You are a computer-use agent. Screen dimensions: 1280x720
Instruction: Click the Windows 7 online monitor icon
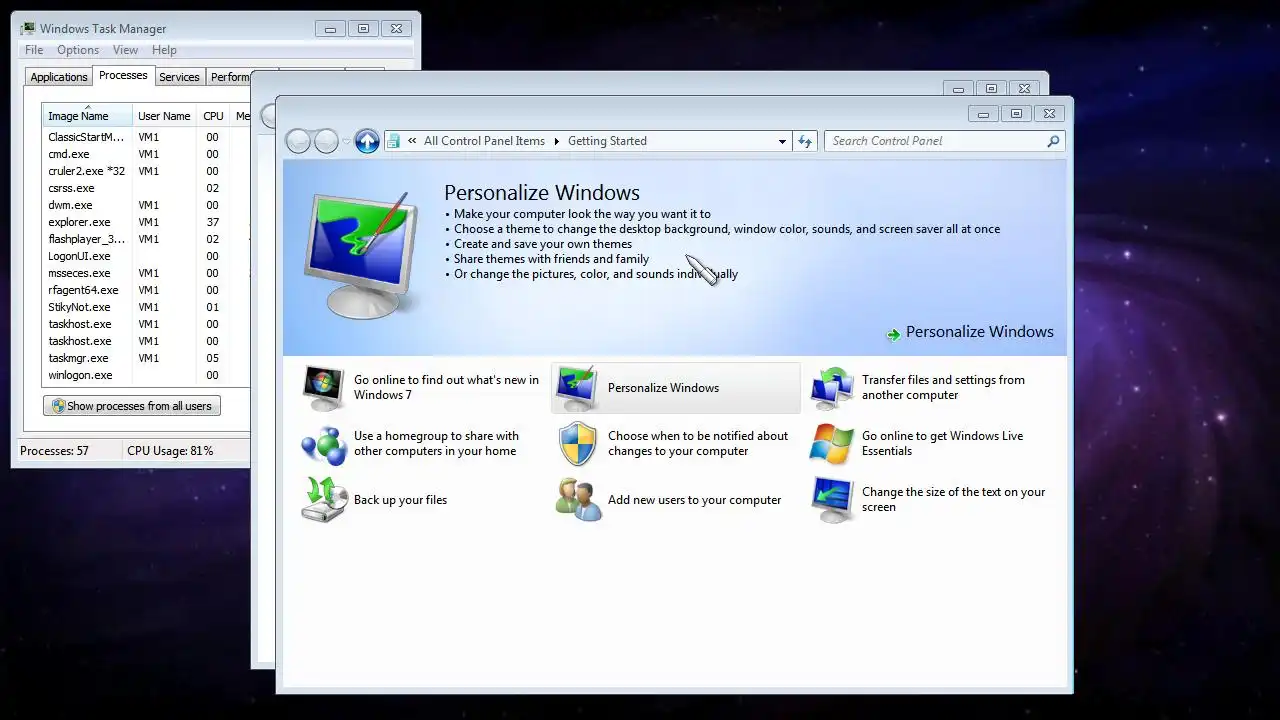(x=324, y=388)
